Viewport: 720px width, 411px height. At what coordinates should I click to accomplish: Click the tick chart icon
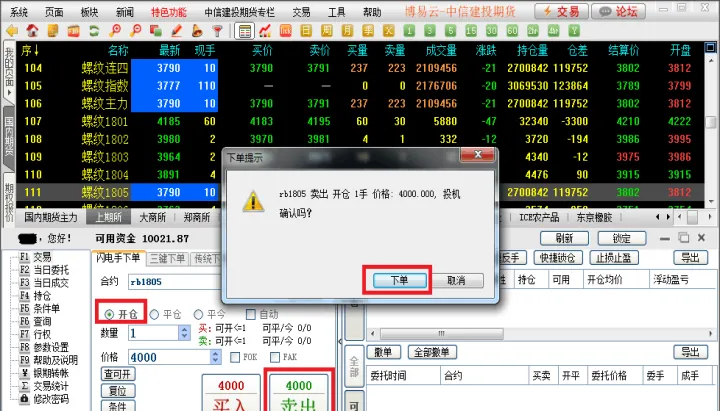[285, 31]
